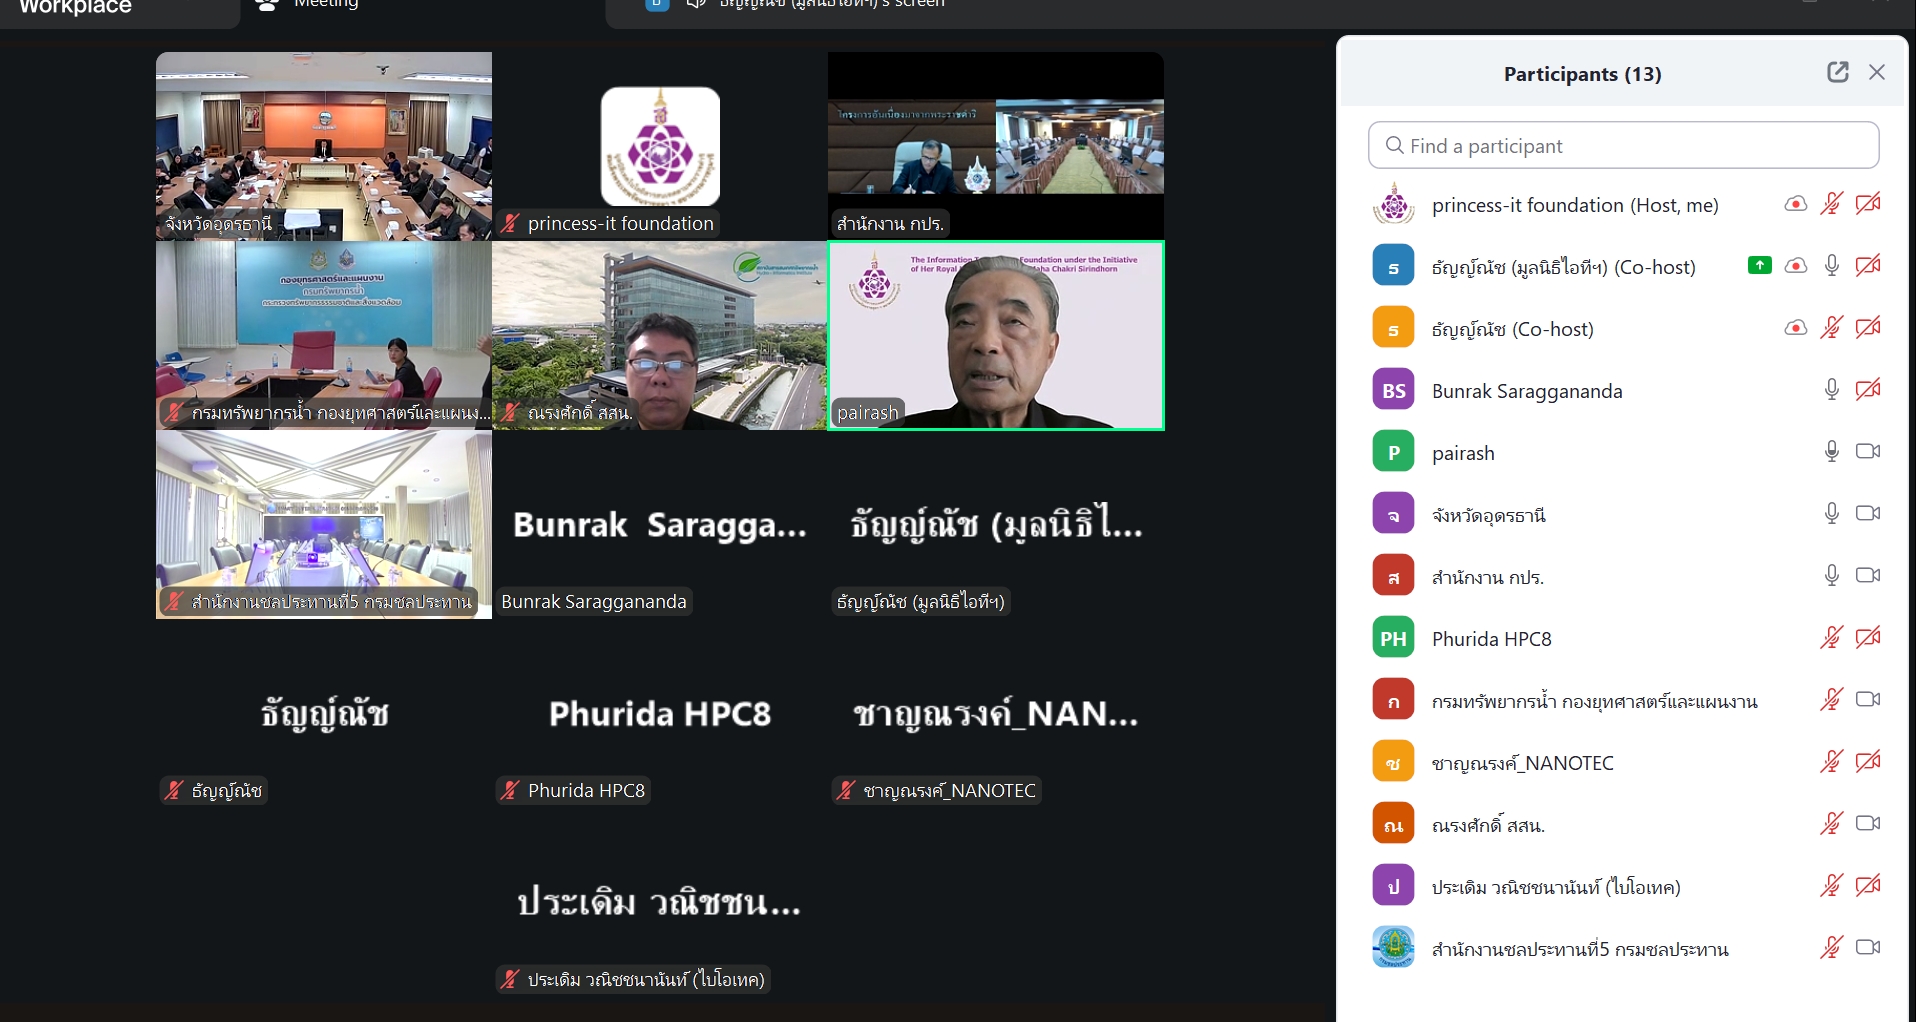1916x1022 pixels.
Task: Close the Participants panel
Action: tap(1877, 72)
